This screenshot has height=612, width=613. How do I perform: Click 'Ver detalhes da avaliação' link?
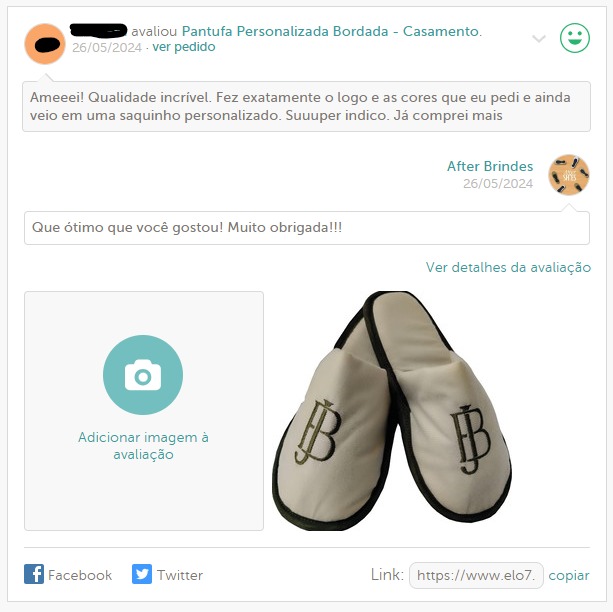(508, 267)
